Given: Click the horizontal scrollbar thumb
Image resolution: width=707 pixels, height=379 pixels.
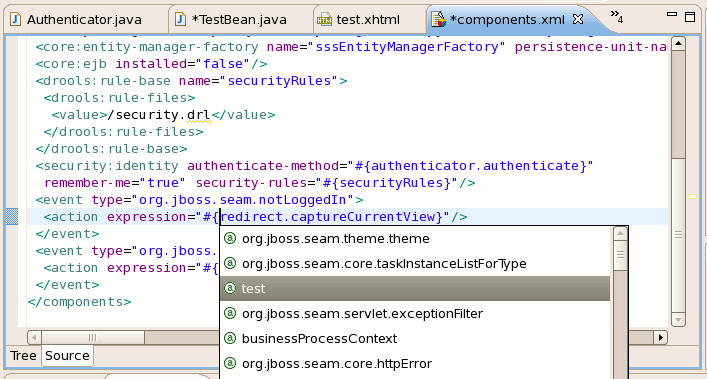Looking at the screenshot, I should pos(92,337).
